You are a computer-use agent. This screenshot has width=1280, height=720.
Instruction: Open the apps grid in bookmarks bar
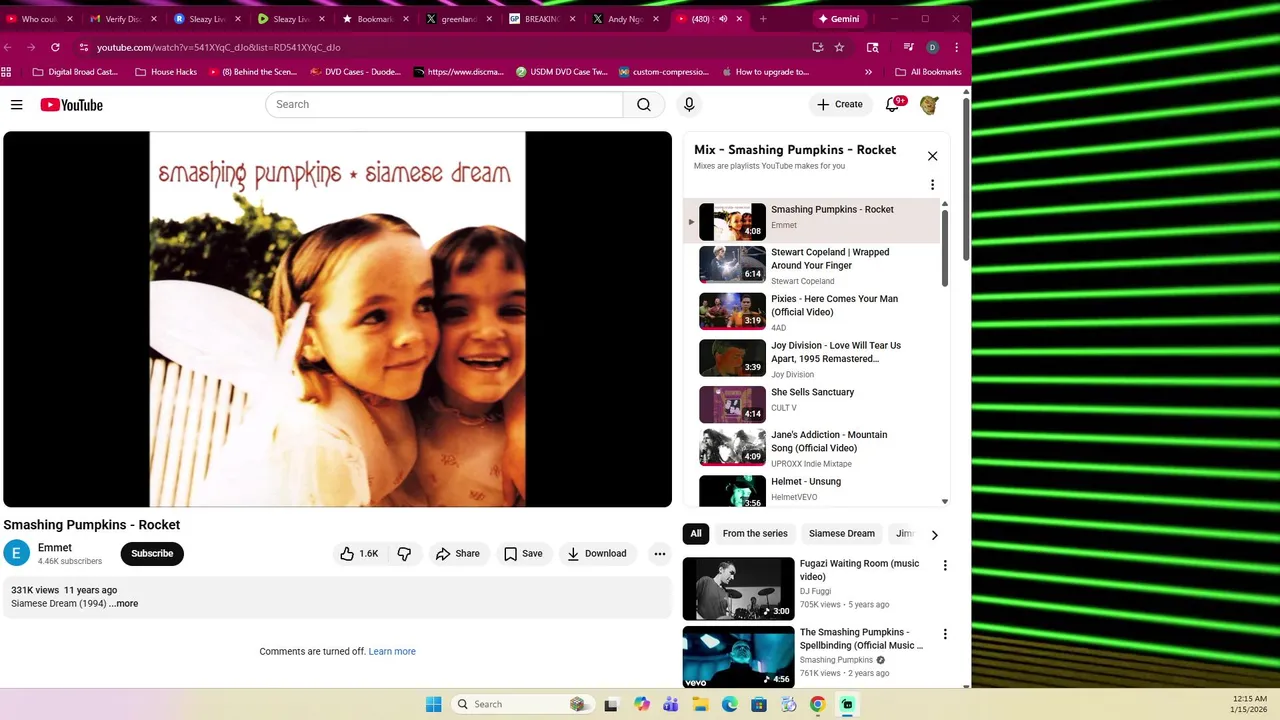(7, 72)
